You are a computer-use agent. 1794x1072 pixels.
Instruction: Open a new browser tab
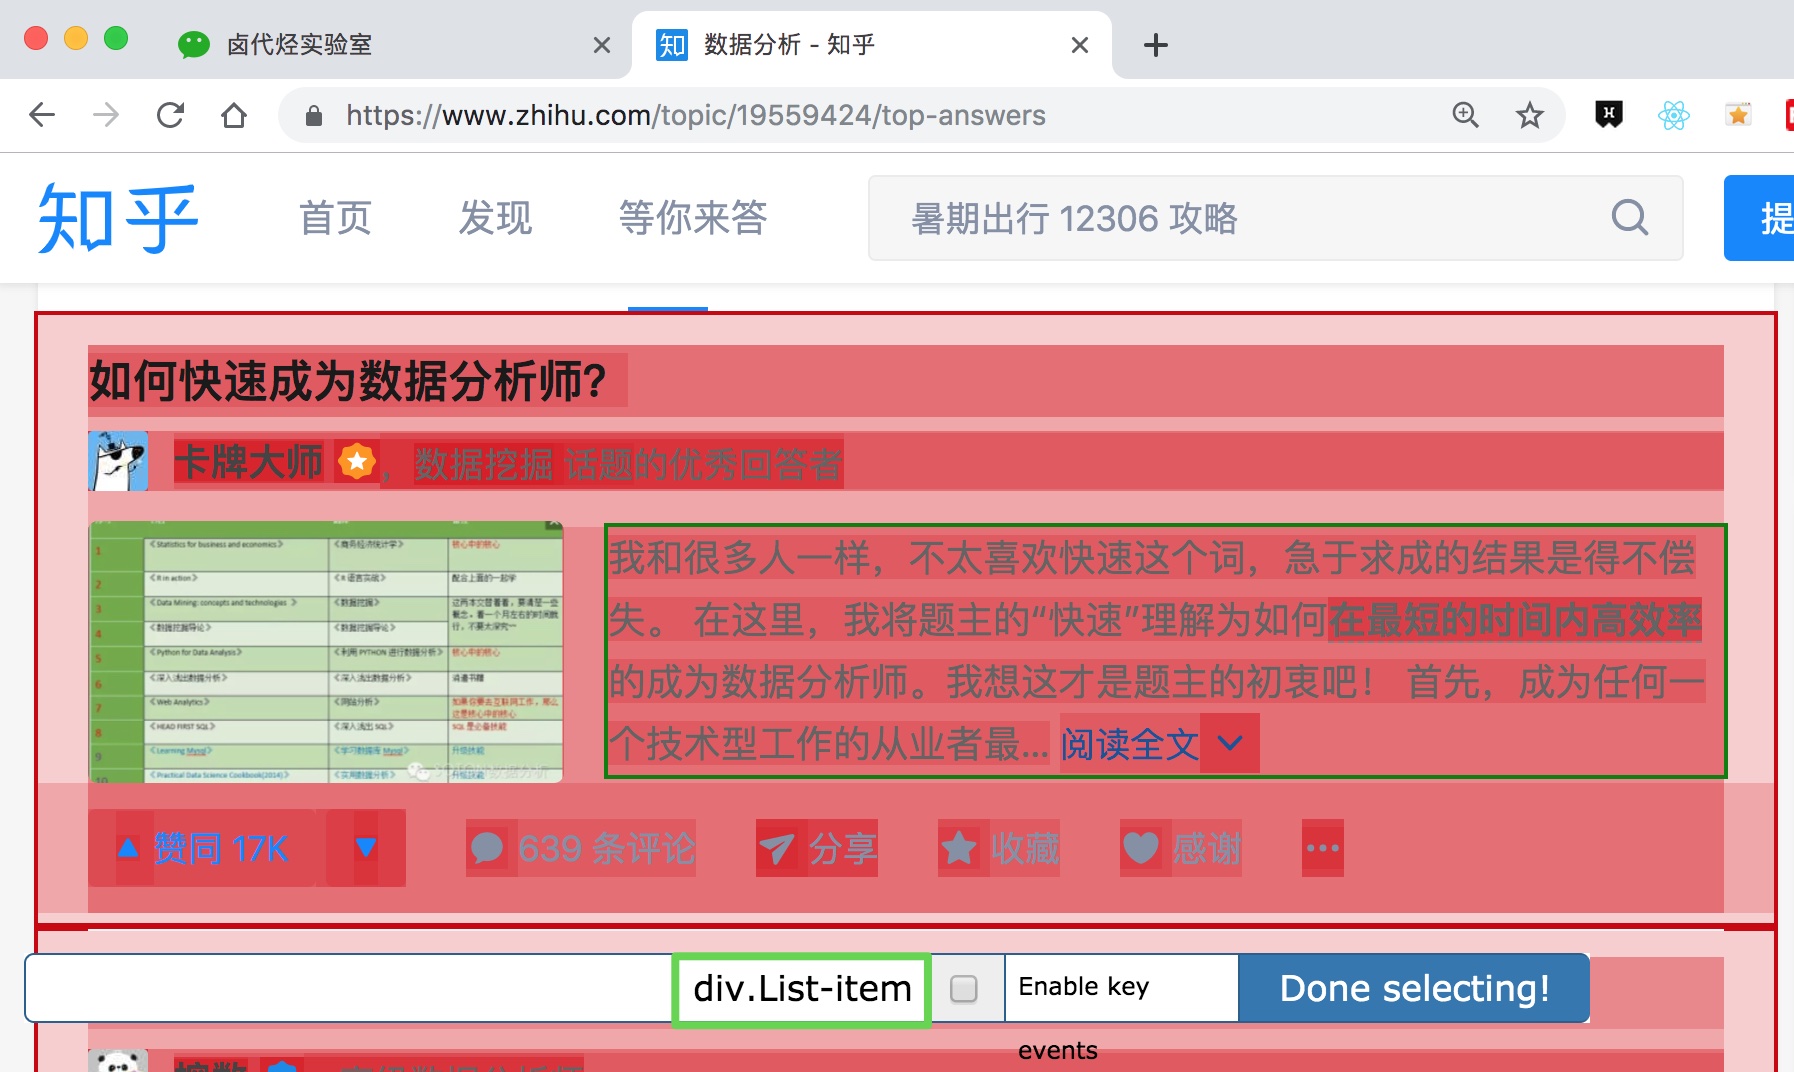pyautogui.click(x=1156, y=45)
